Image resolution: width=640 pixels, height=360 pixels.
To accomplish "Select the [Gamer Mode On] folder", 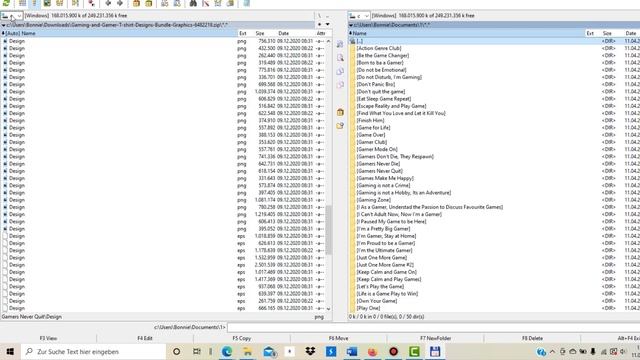I will [x=377, y=149].
